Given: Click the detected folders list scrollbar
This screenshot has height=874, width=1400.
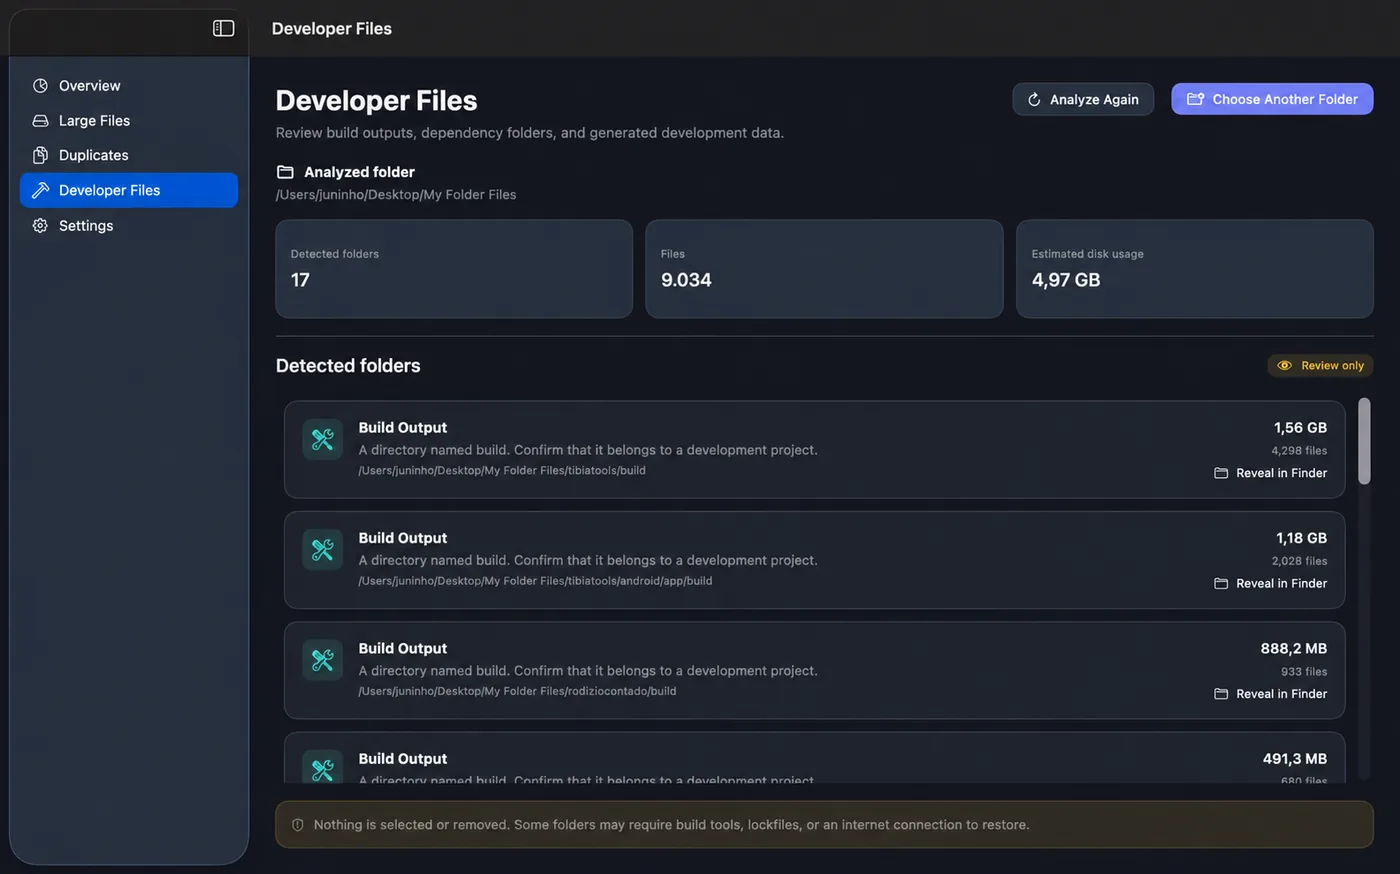Looking at the screenshot, I should [x=1364, y=441].
